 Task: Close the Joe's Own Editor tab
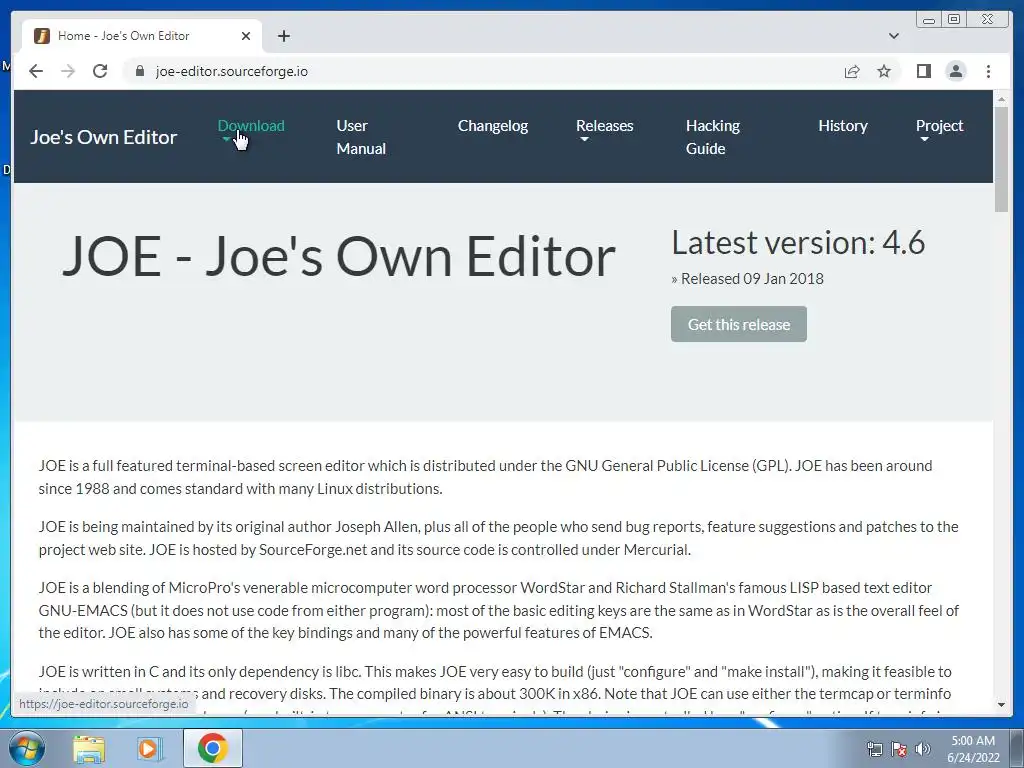(246, 36)
